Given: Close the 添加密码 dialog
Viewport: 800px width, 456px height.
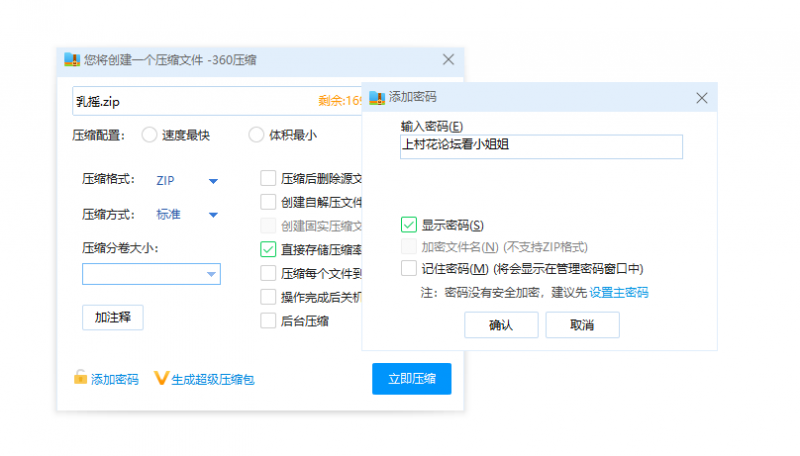Looking at the screenshot, I should coord(702,98).
